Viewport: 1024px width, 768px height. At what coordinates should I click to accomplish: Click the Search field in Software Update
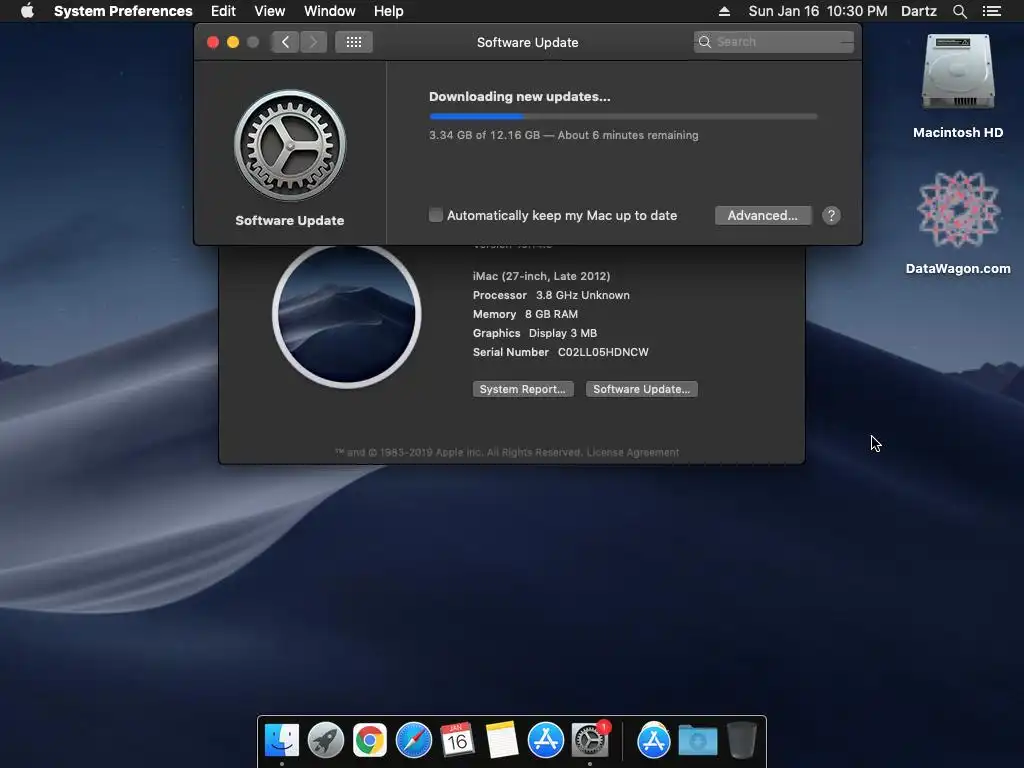coord(773,42)
